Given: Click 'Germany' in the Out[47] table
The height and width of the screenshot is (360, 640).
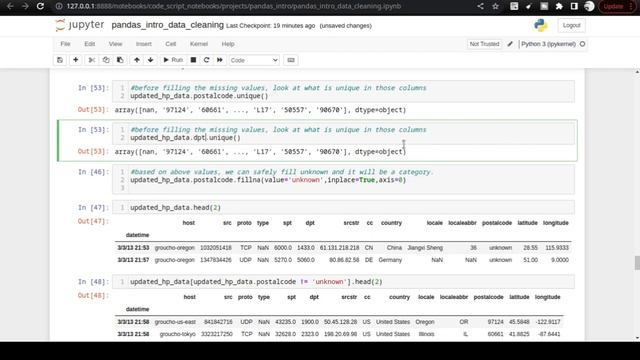Looking at the screenshot, I should pos(390,260).
